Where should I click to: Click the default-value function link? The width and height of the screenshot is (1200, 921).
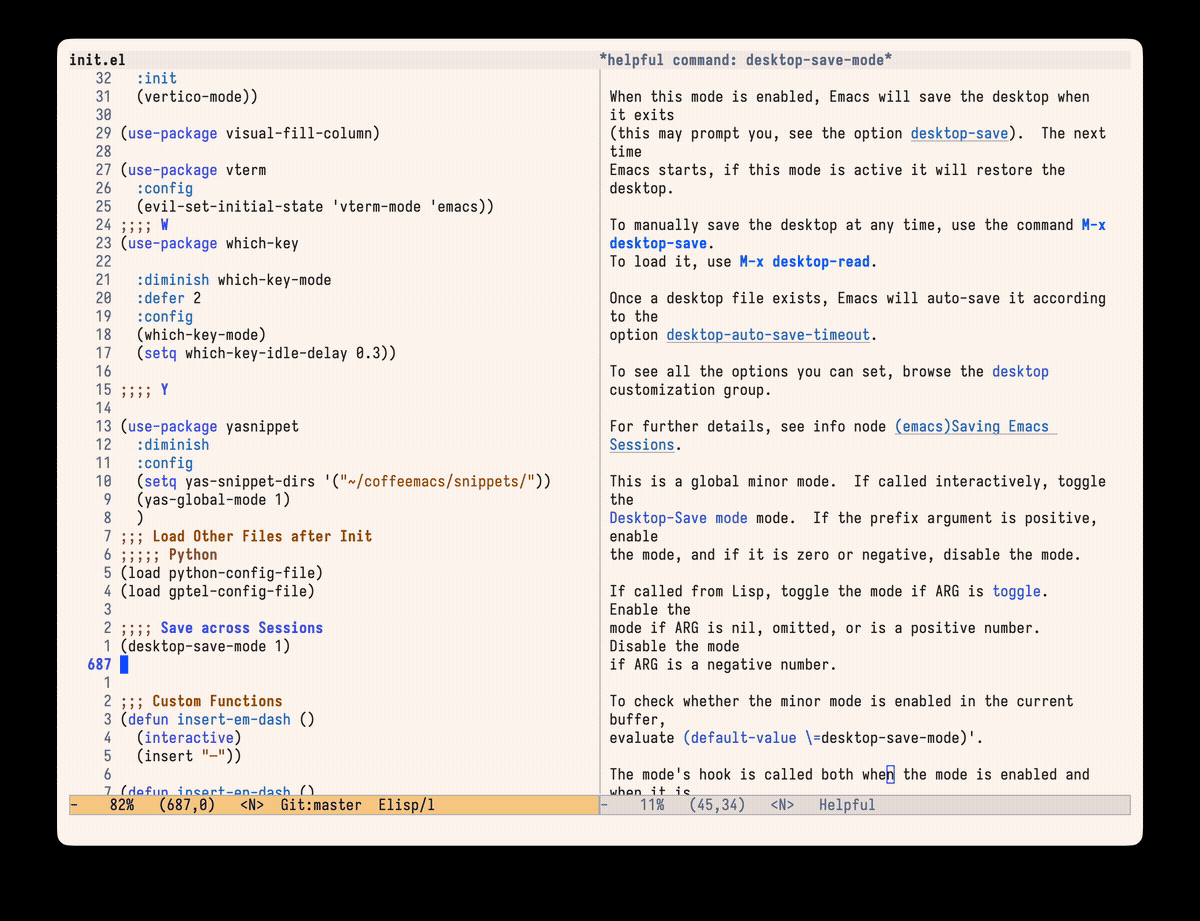[x=740, y=737]
